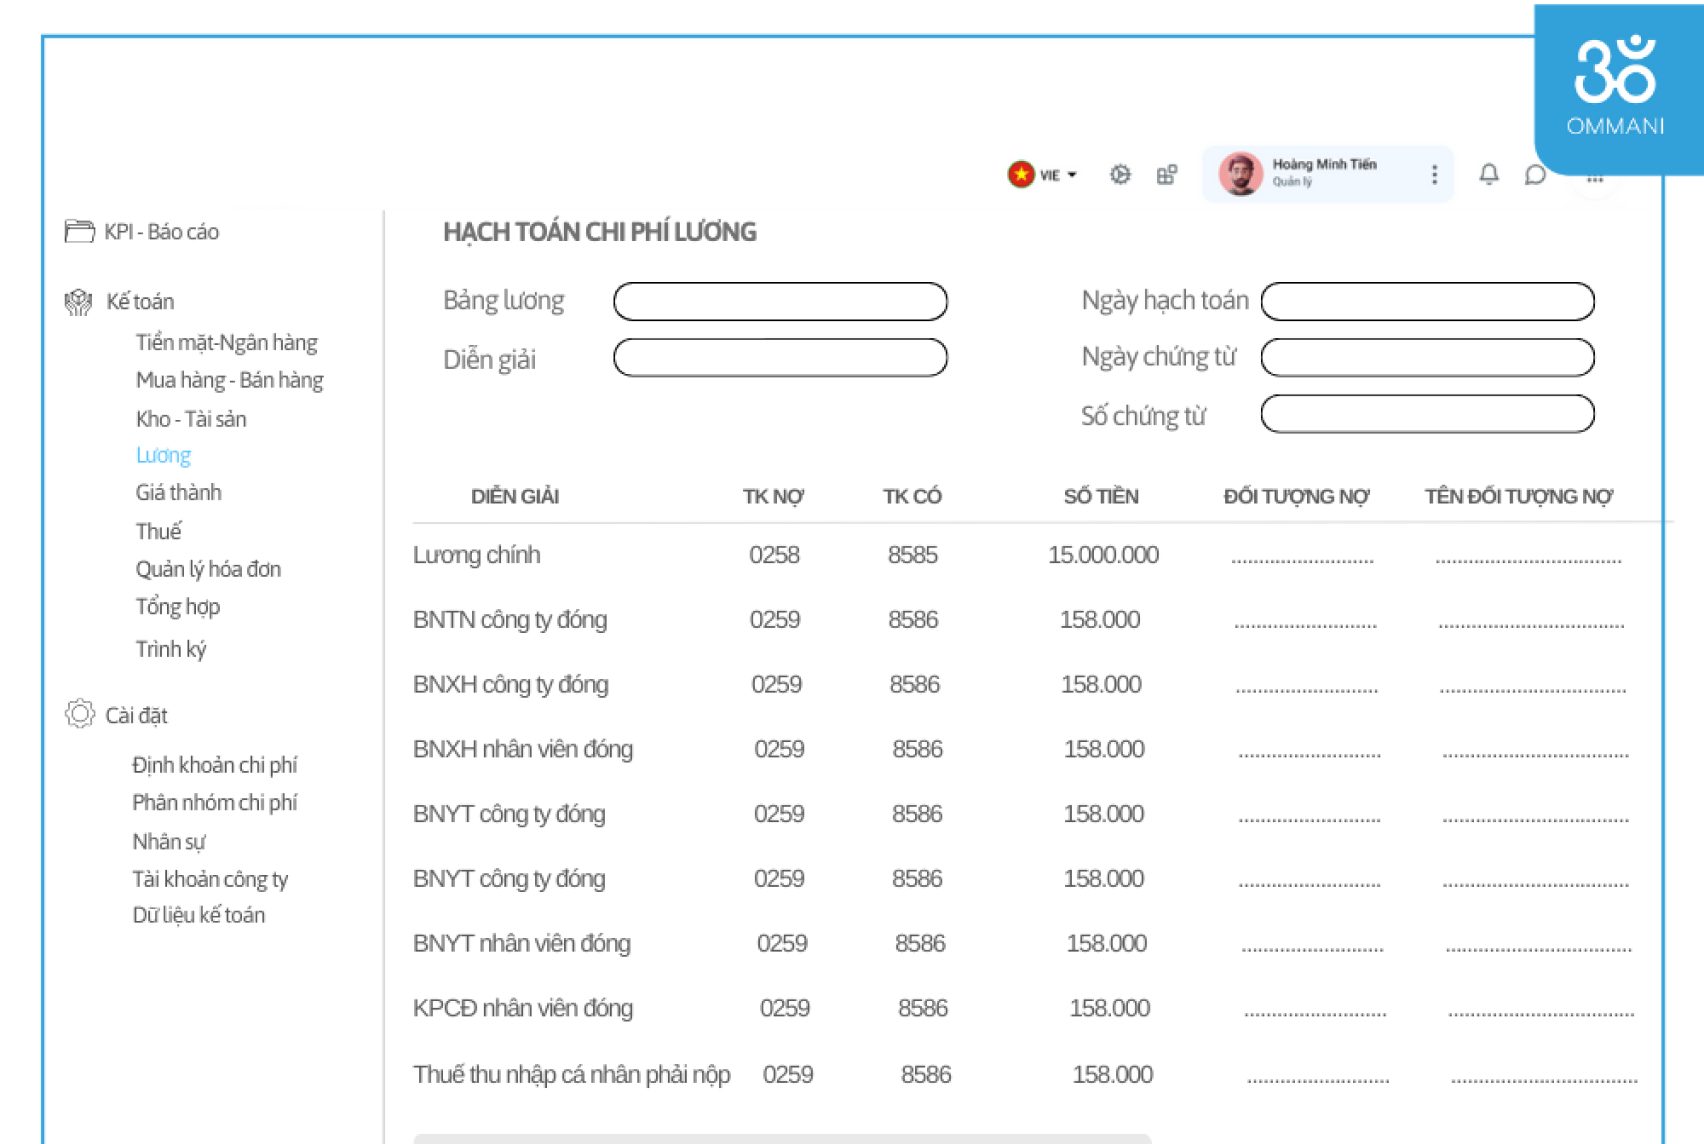Screen dimensions: 1704x1144
Task: Open notifications bell icon
Action: [x=1489, y=174]
